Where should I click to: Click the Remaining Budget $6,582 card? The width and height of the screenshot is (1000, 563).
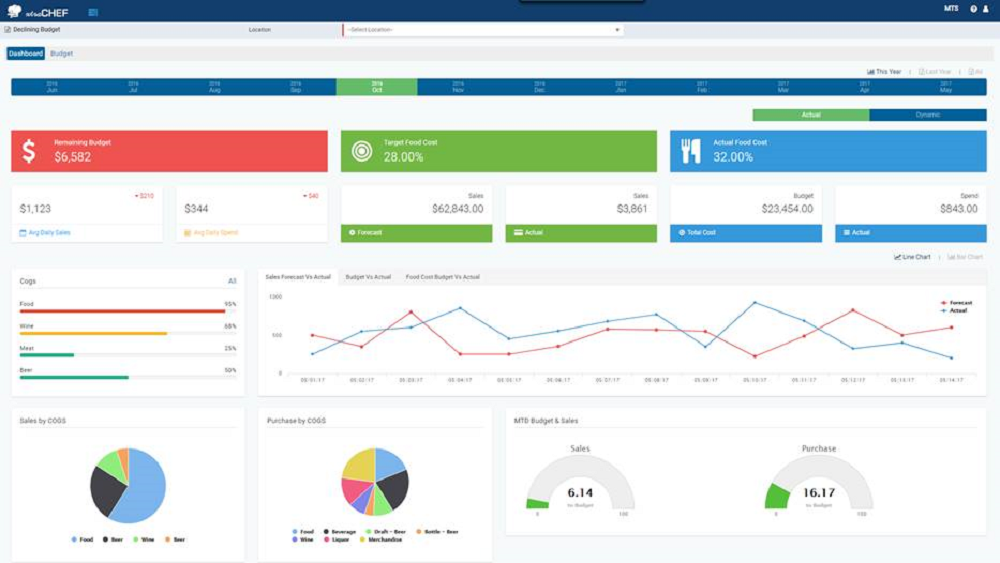(169, 151)
